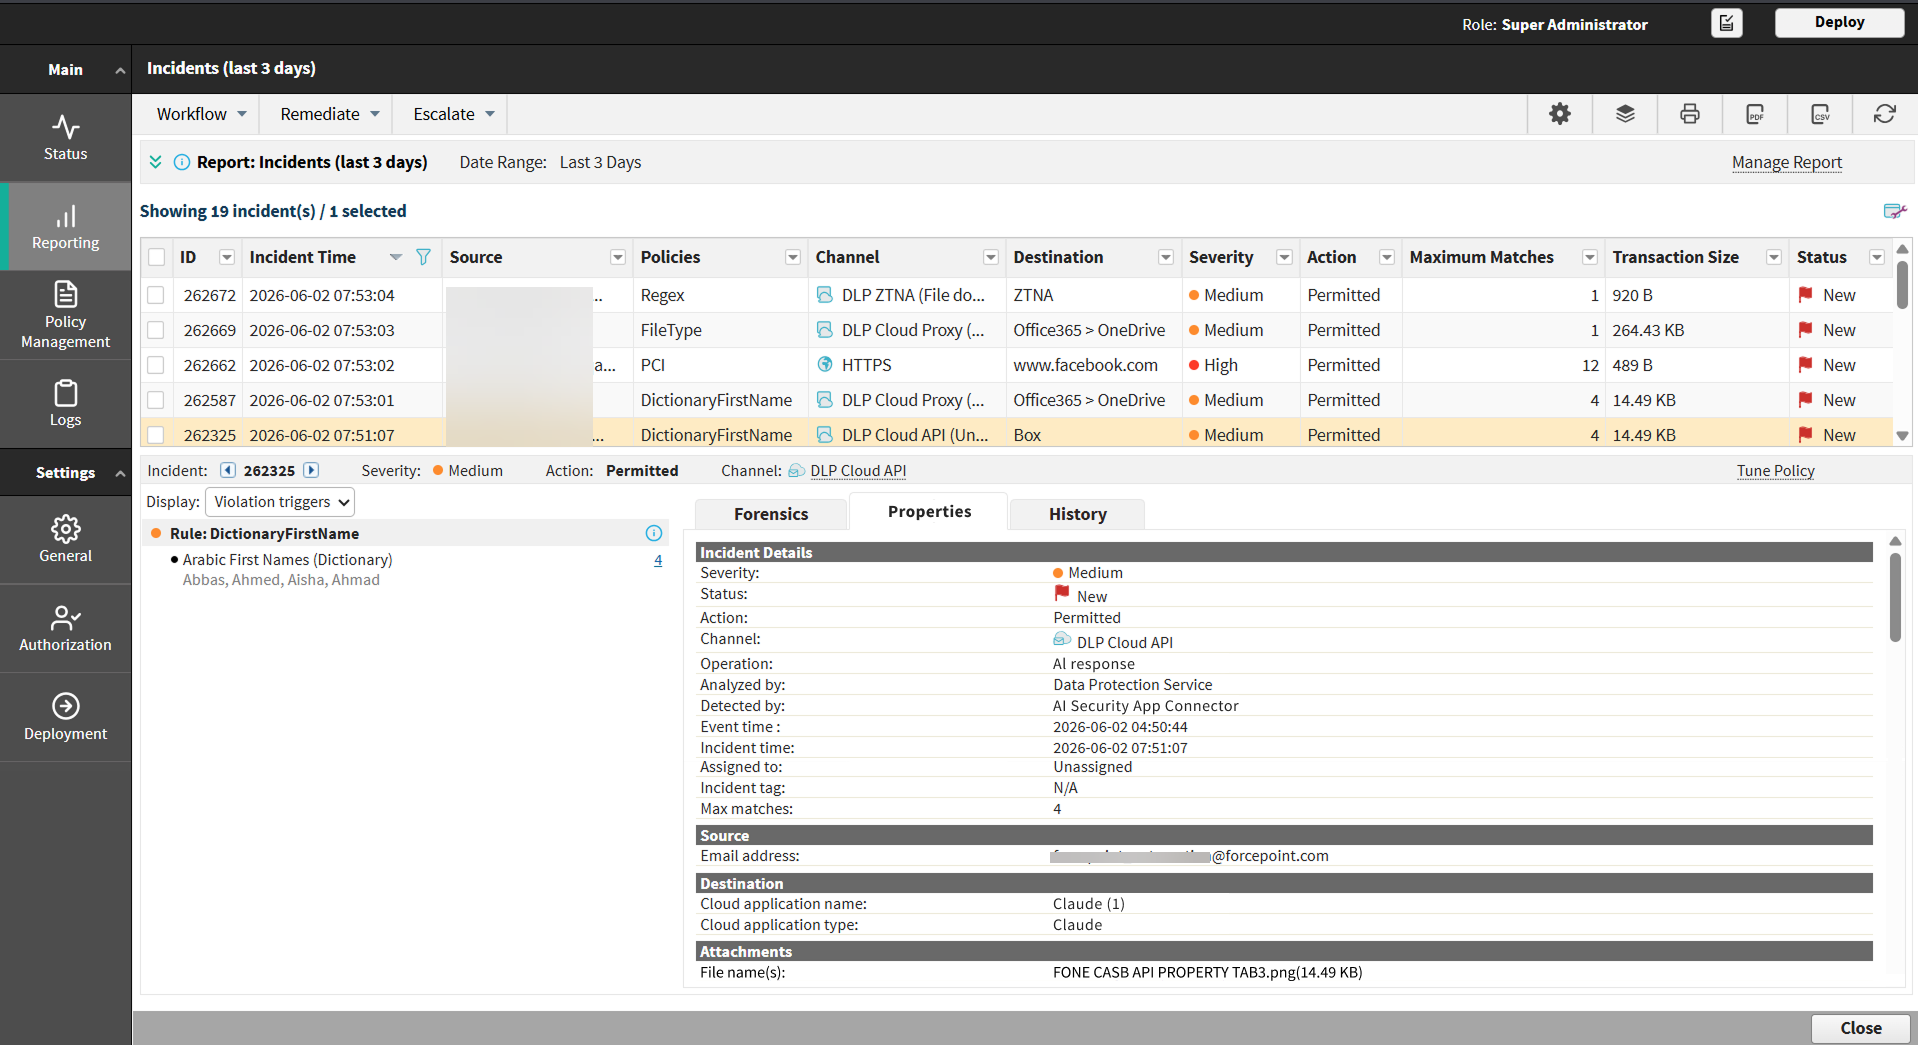
Task: Refresh the incidents list
Action: click(1885, 114)
